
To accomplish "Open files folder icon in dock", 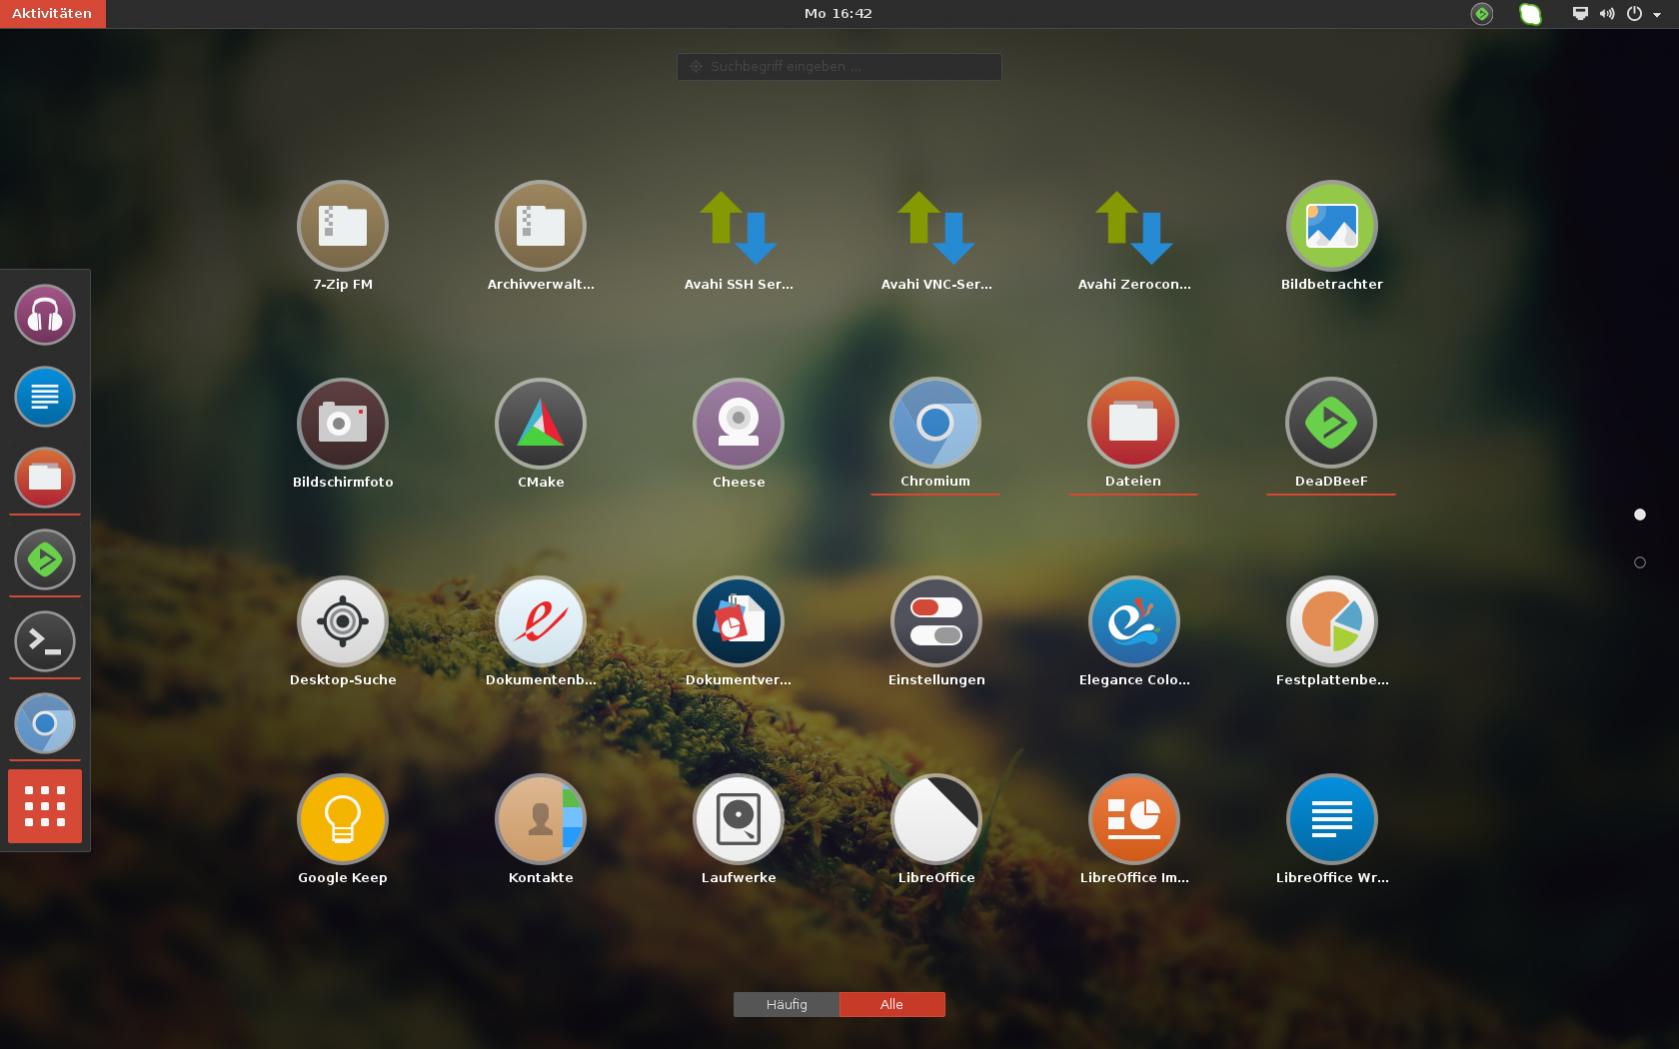I will [45, 478].
